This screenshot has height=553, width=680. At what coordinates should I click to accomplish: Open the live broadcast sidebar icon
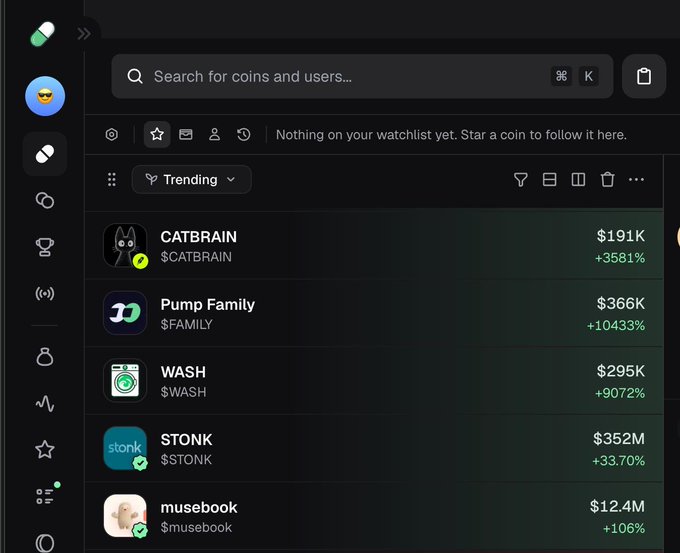45,294
